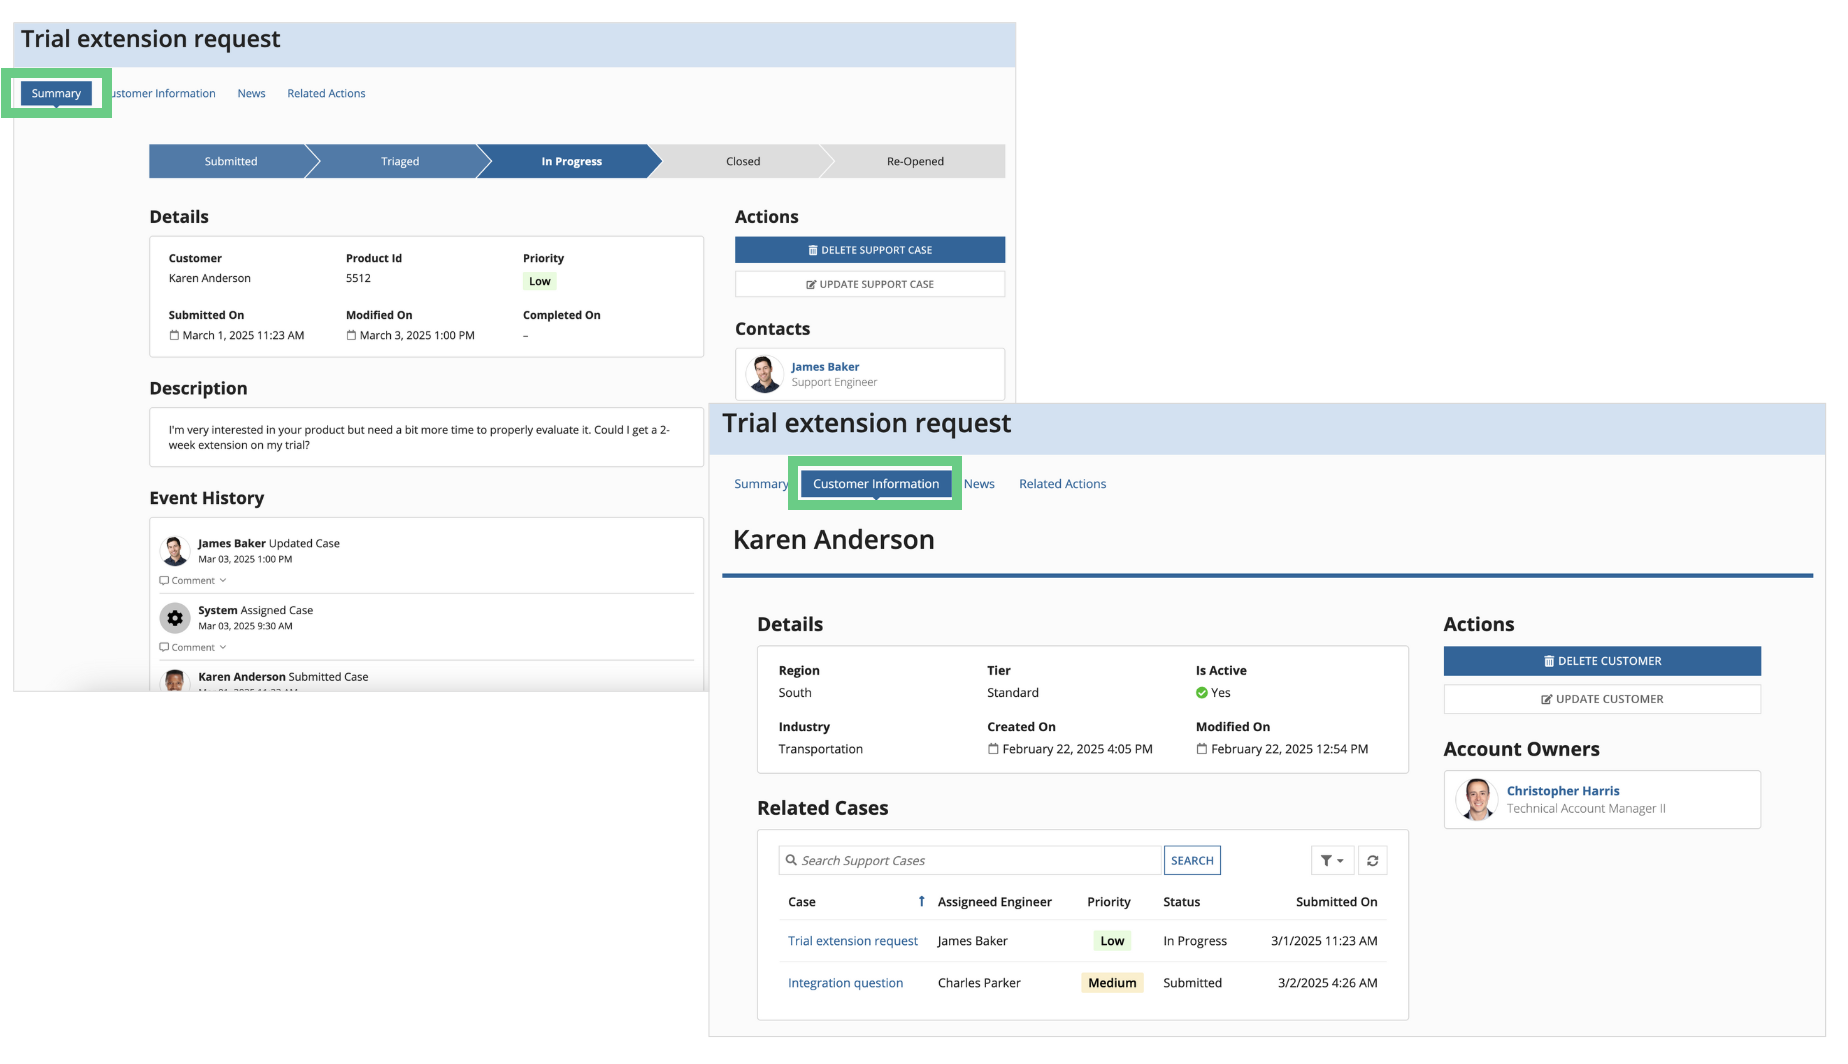The image size is (1848, 1064).
Task: Click trash icon on Delete Support Case
Action: [813, 250]
